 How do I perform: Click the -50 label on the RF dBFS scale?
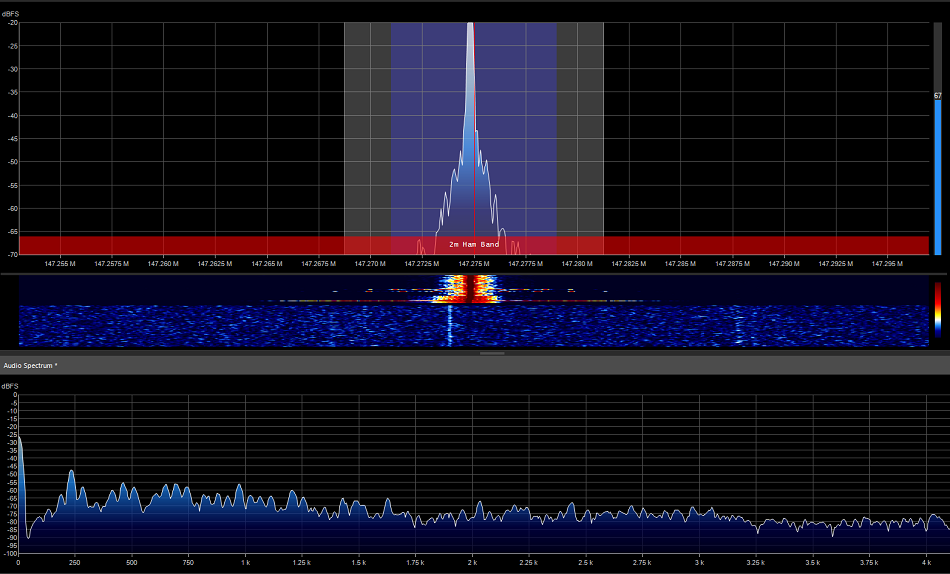[x=10, y=162]
